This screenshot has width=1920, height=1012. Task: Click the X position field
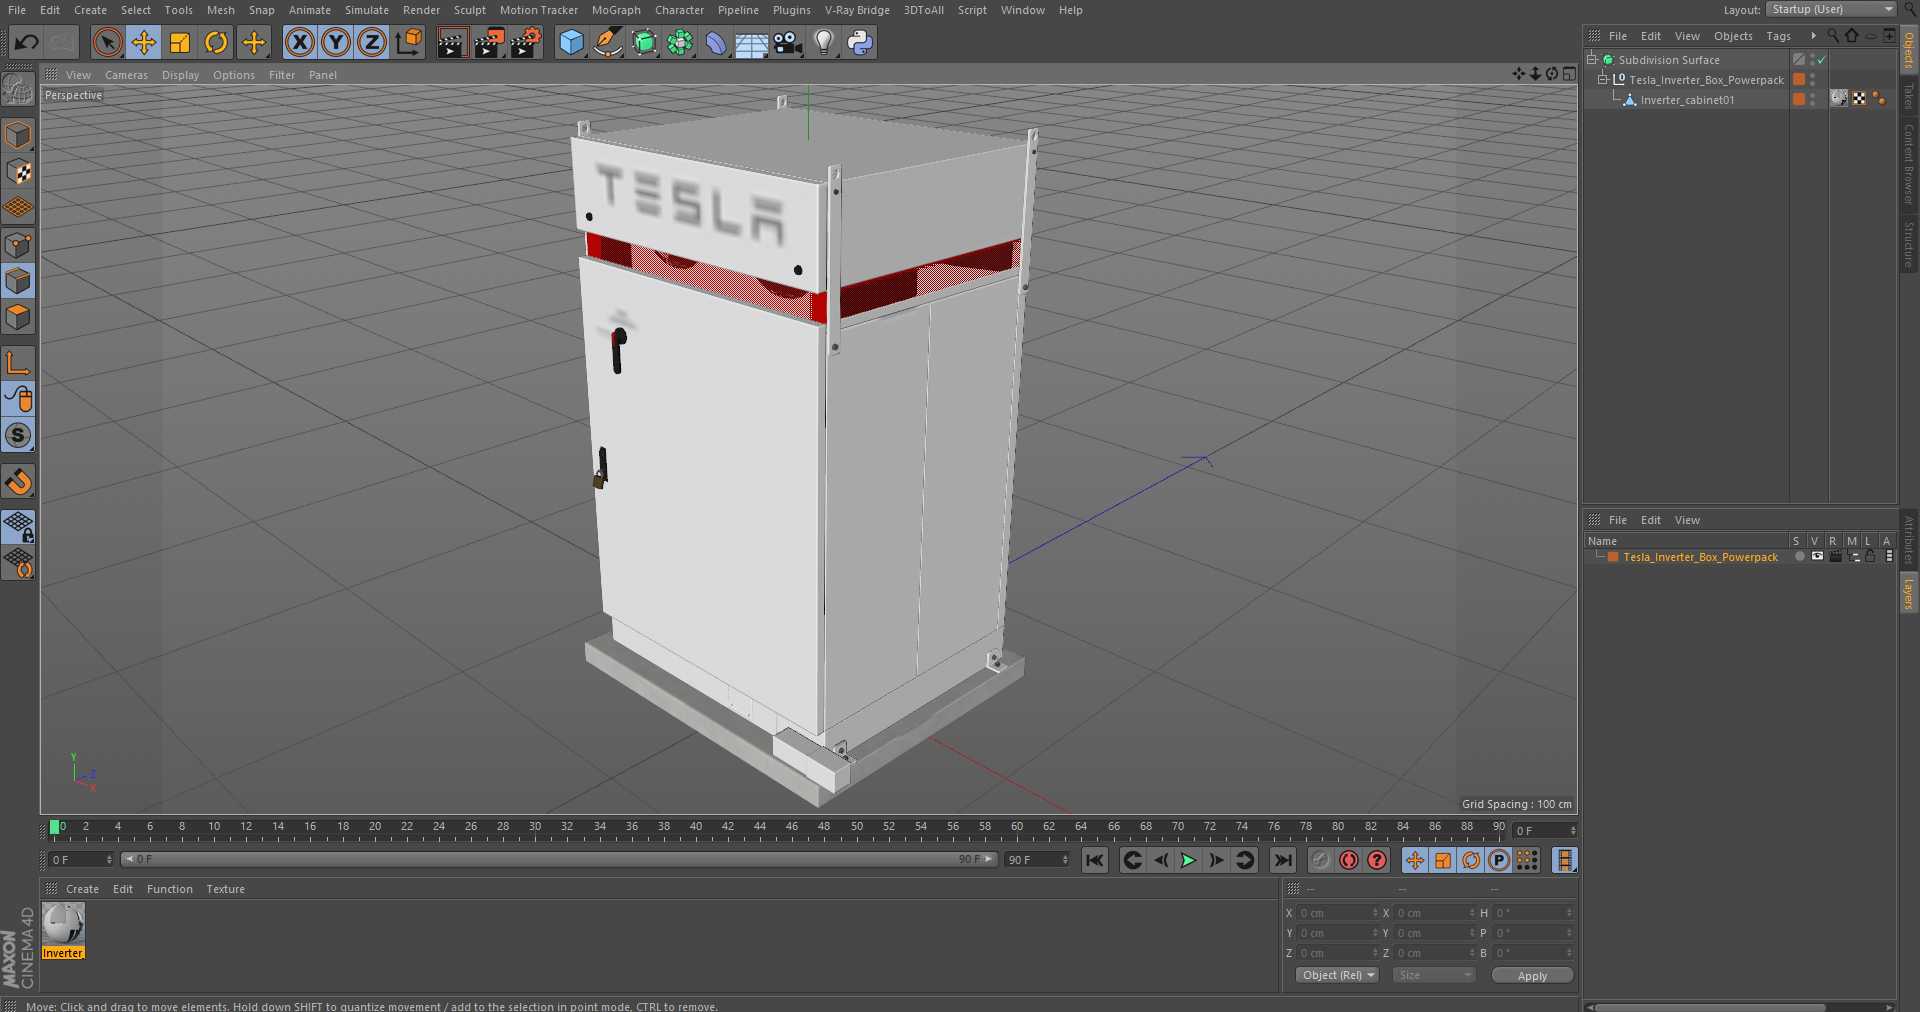[x=1337, y=913]
